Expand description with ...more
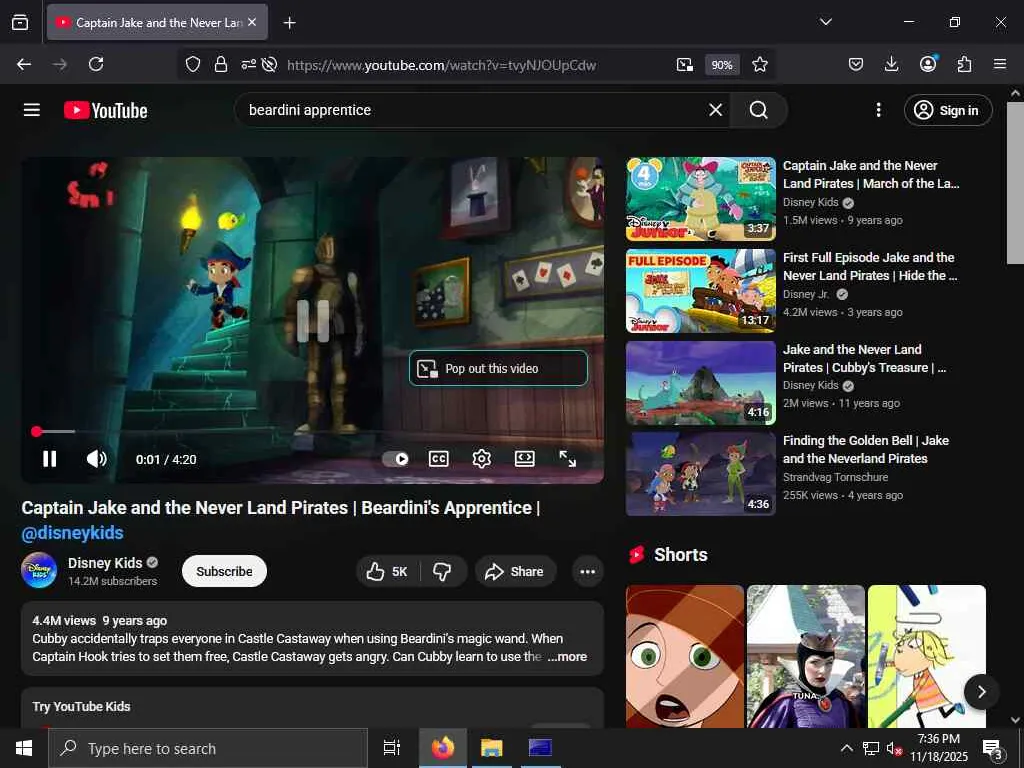Image resolution: width=1024 pixels, height=768 pixels. 567,656
